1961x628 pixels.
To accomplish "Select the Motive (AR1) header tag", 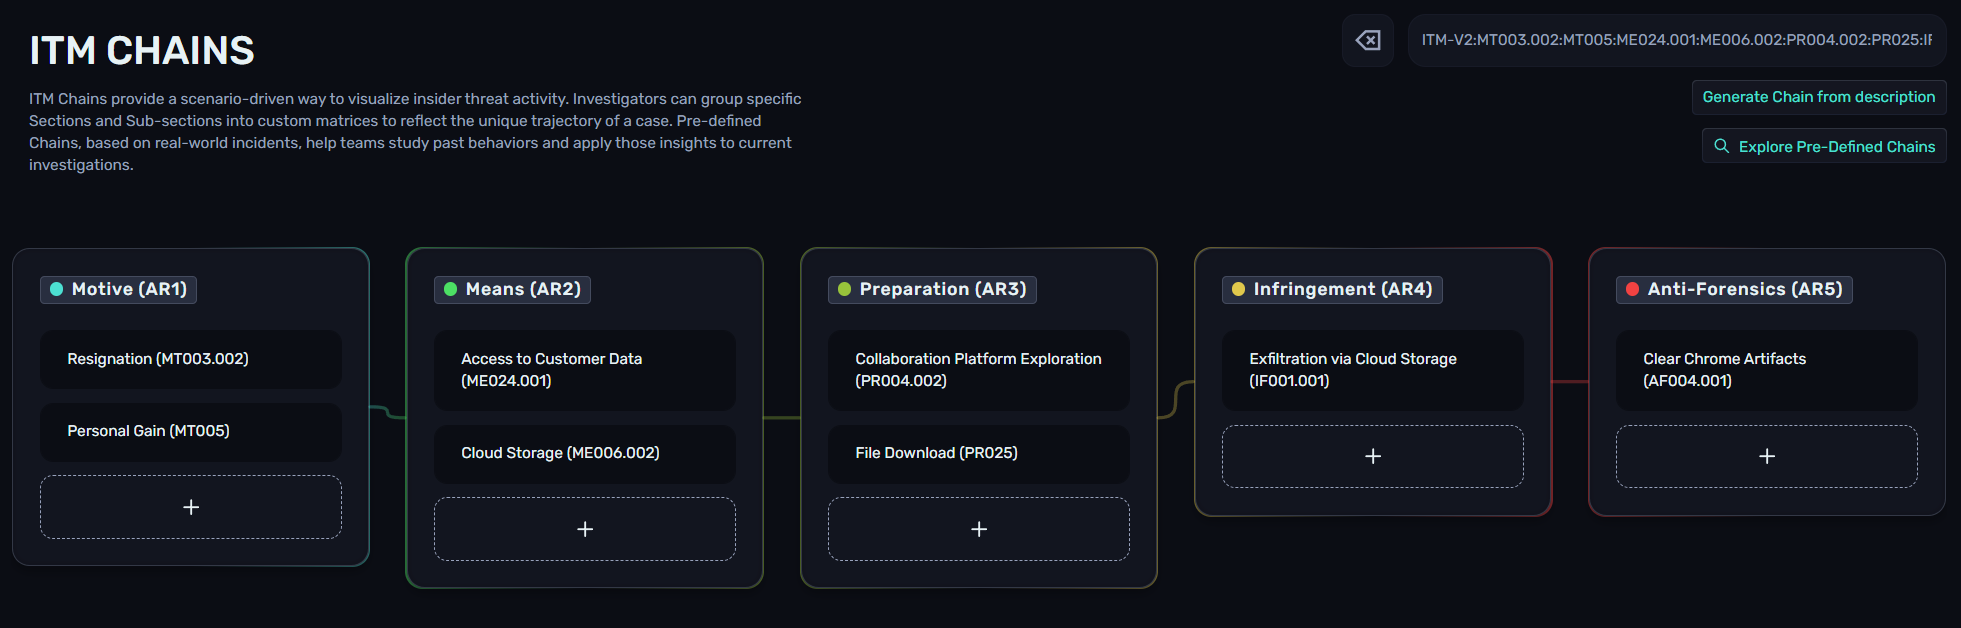I will (119, 289).
